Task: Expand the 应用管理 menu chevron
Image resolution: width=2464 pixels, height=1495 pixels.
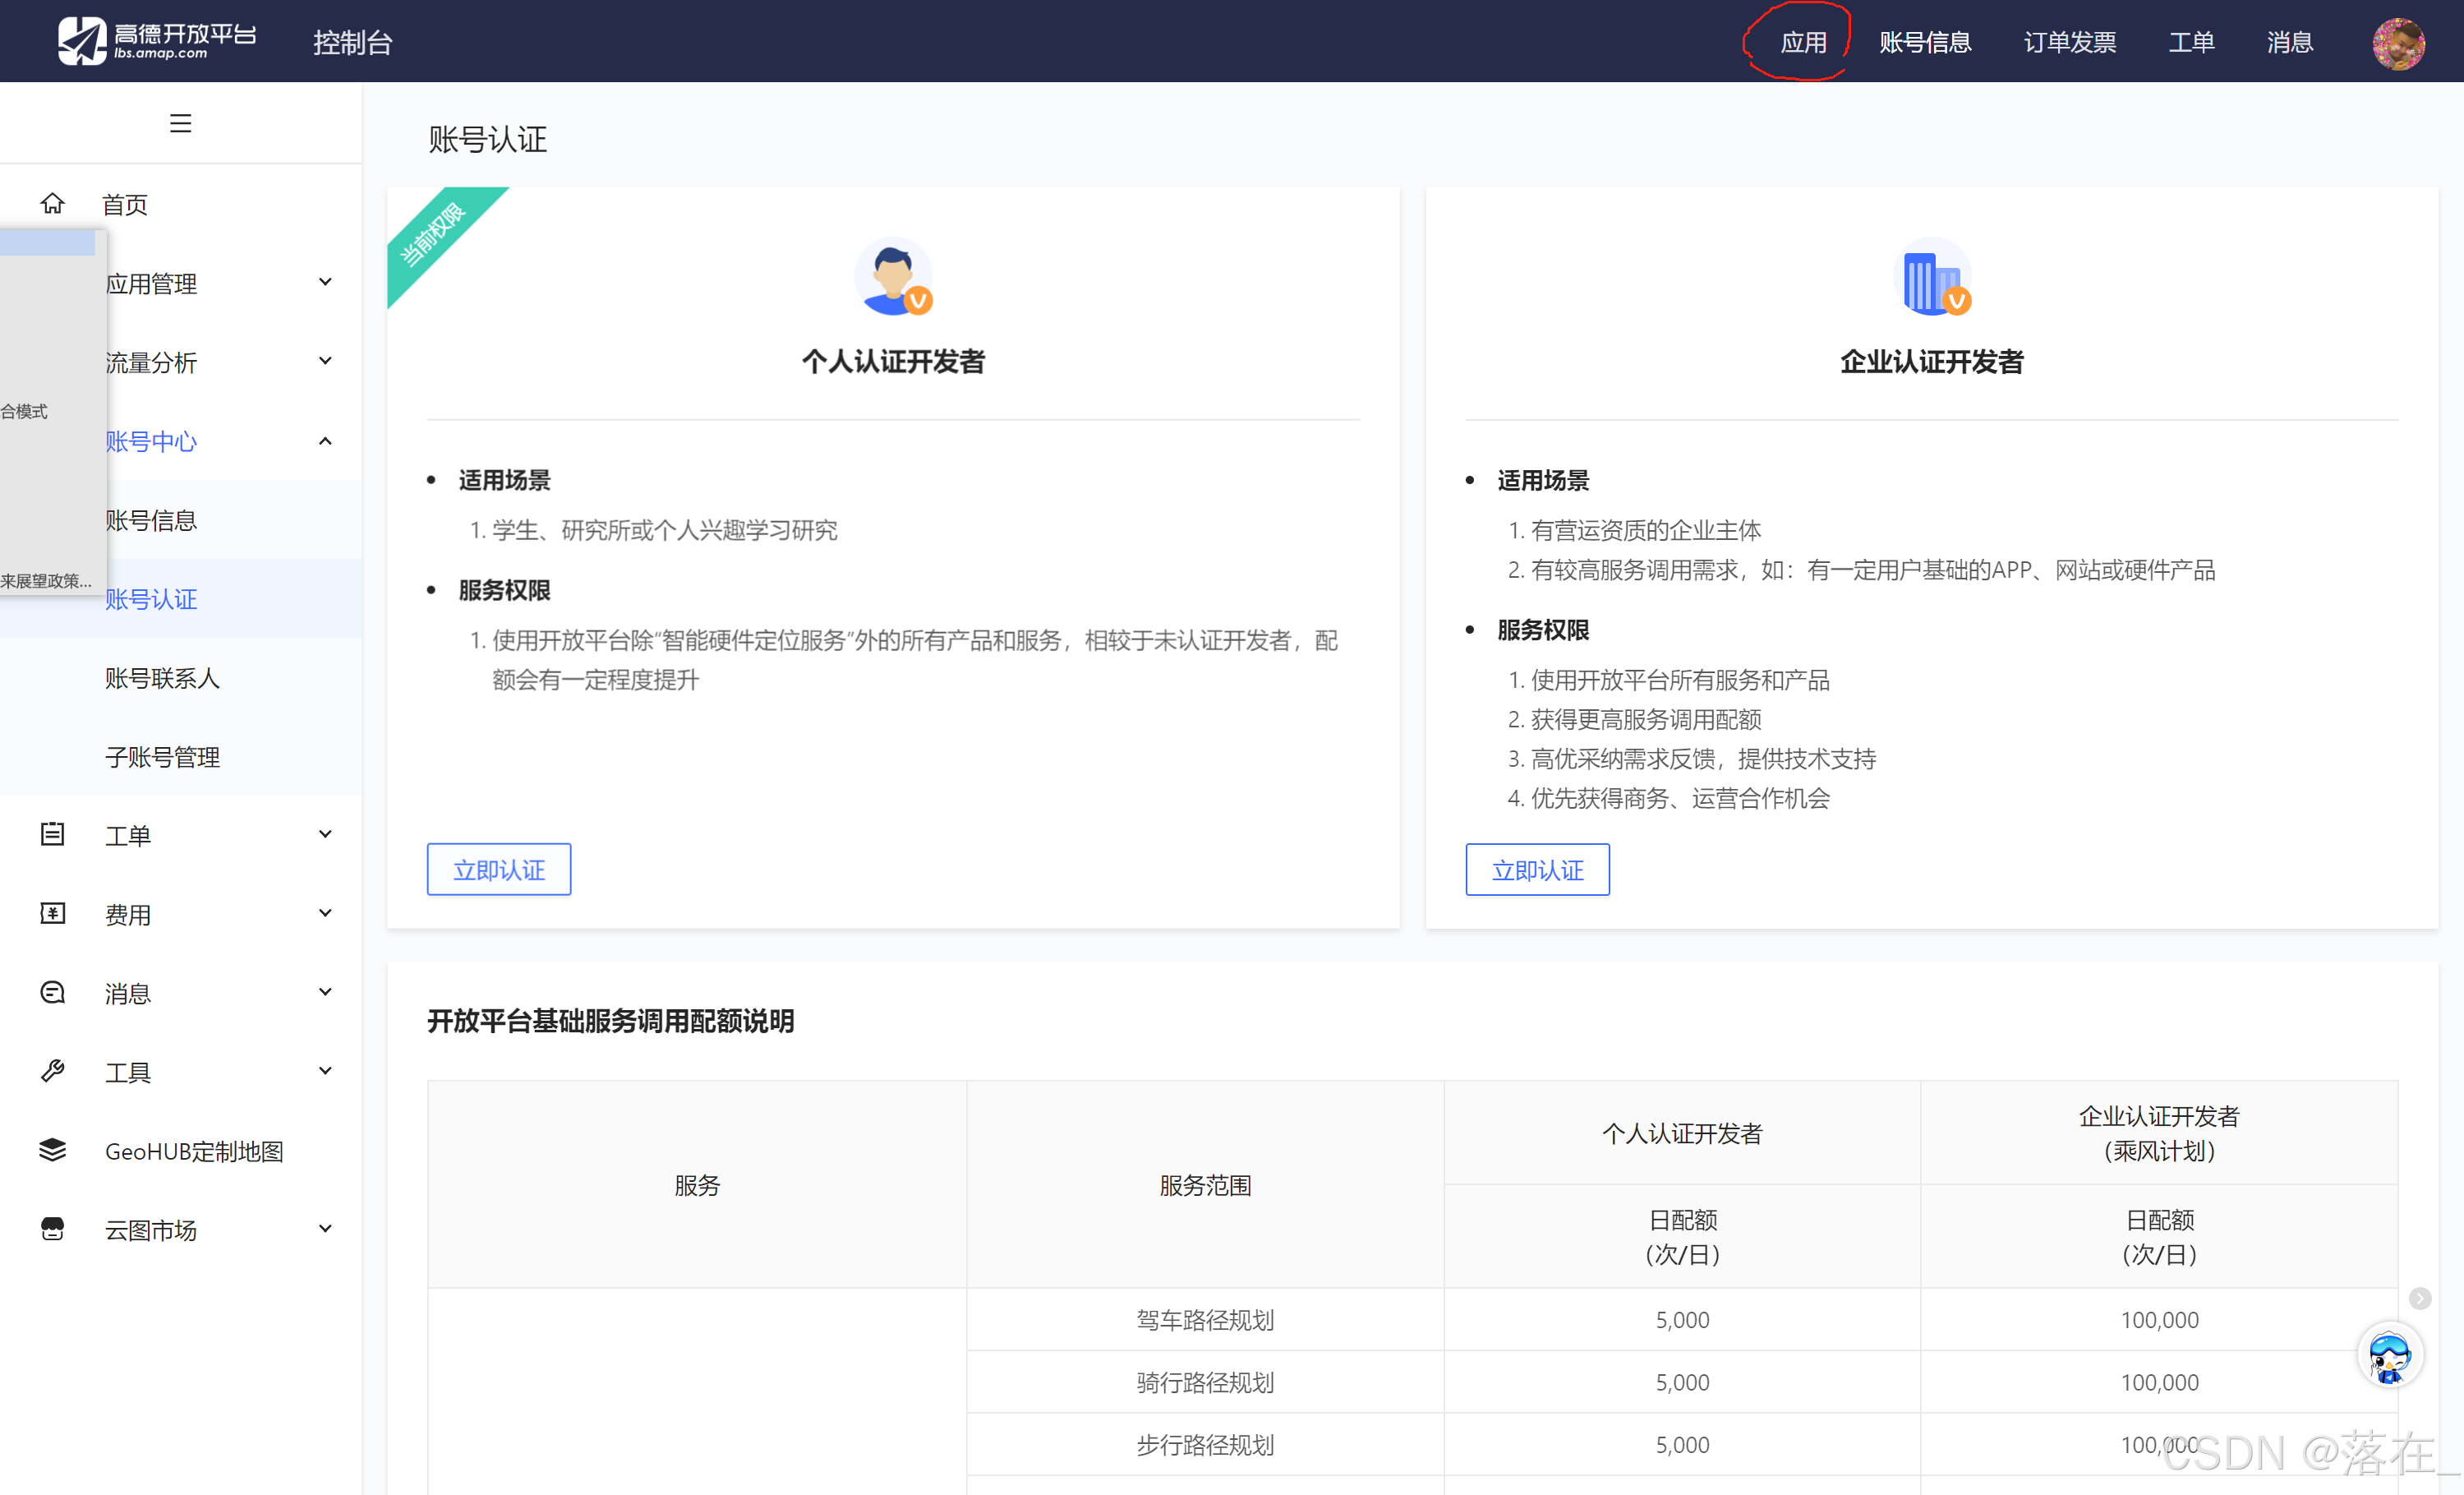Action: pos(325,283)
